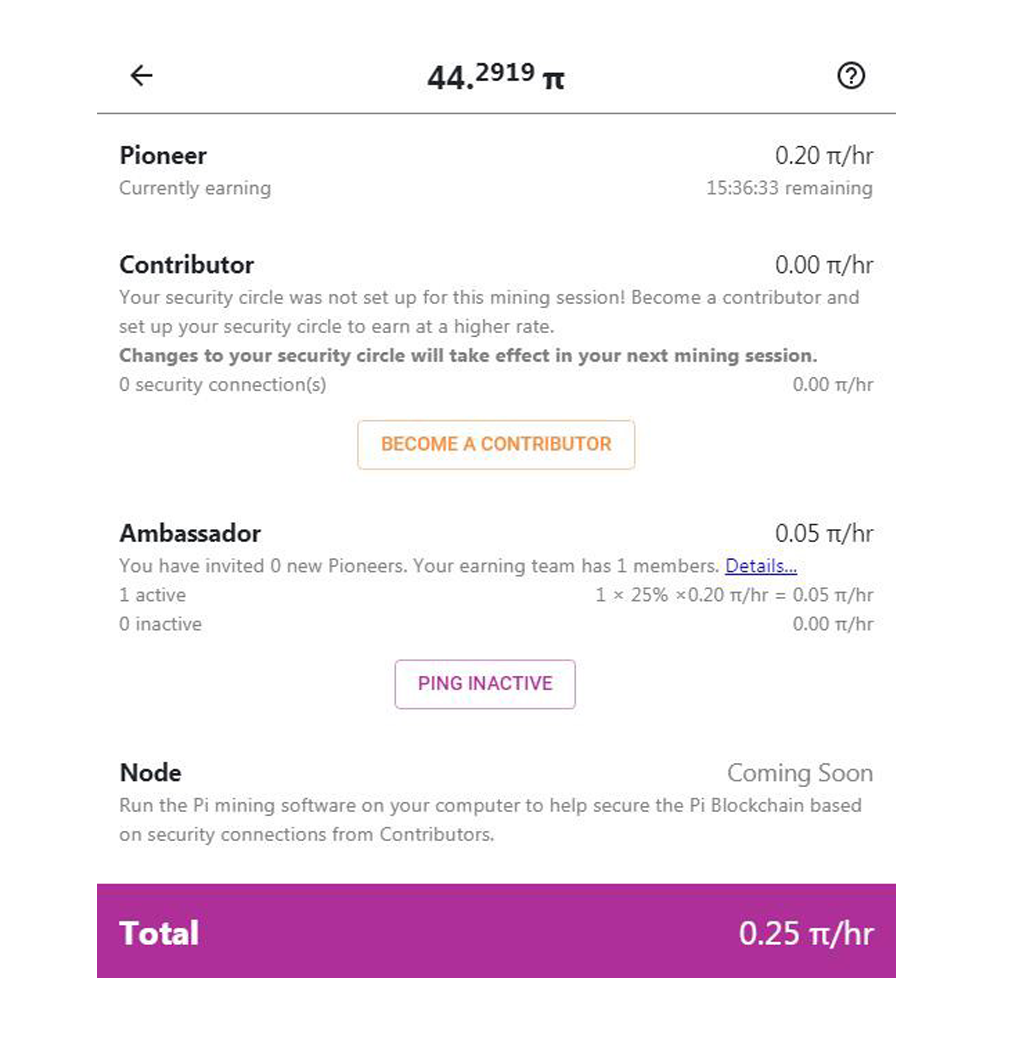Image resolution: width=1012 pixels, height=1060 pixels.
Task: Select the Ambassador section heading
Action: tap(190, 533)
